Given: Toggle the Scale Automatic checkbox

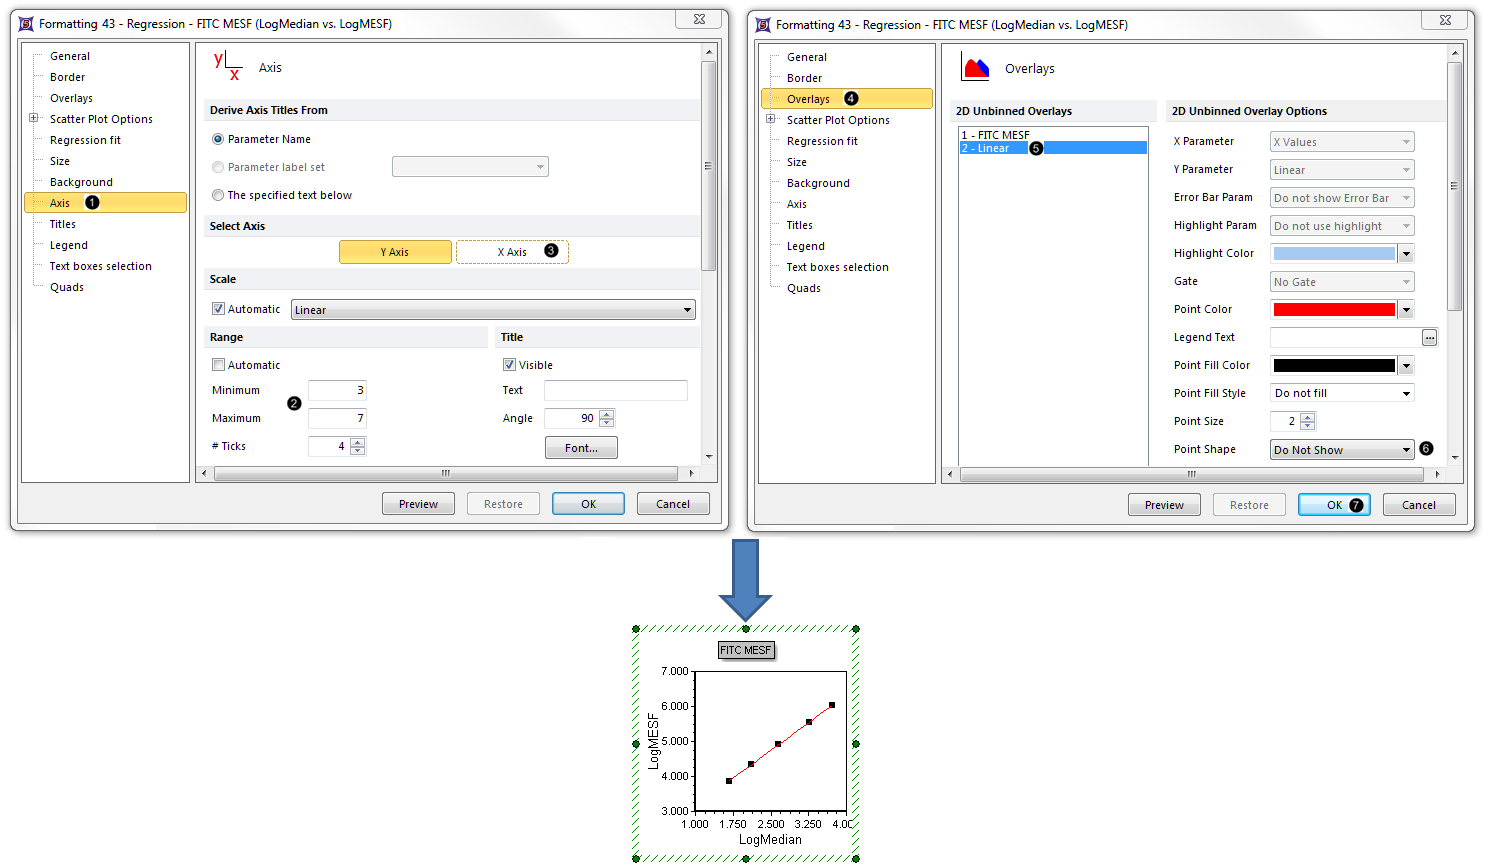Looking at the screenshot, I should (x=218, y=309).
